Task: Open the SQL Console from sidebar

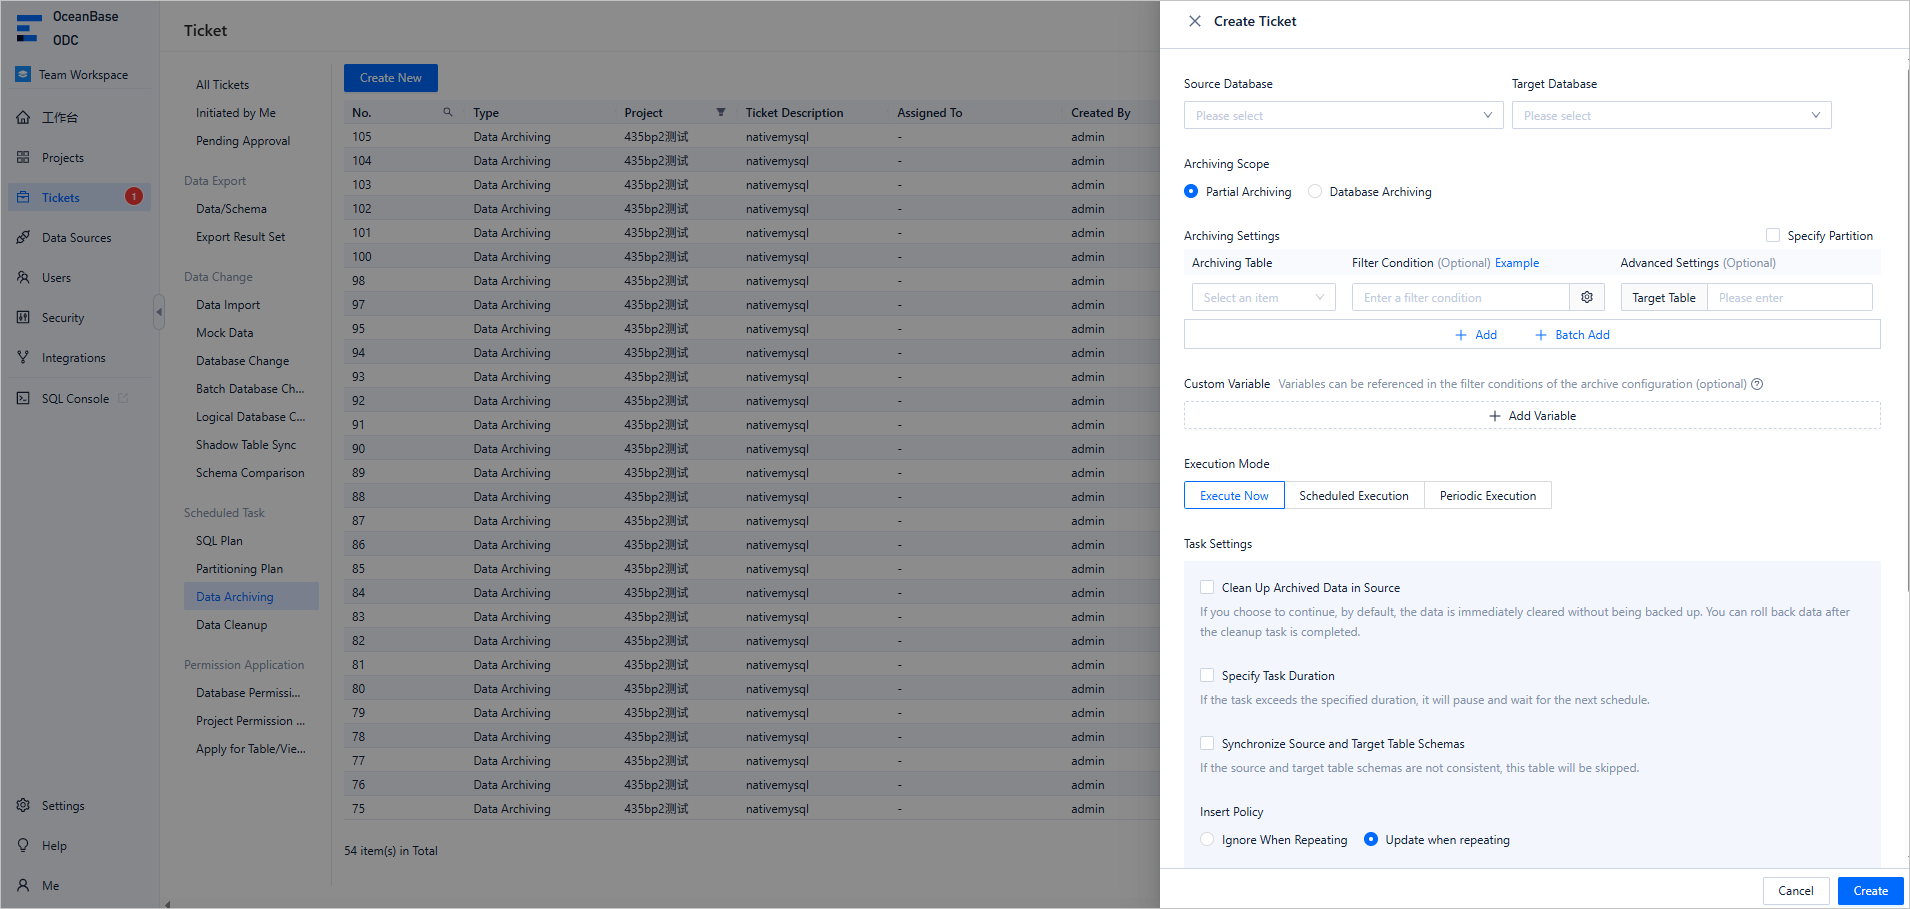Action: (x=75, y=398)
